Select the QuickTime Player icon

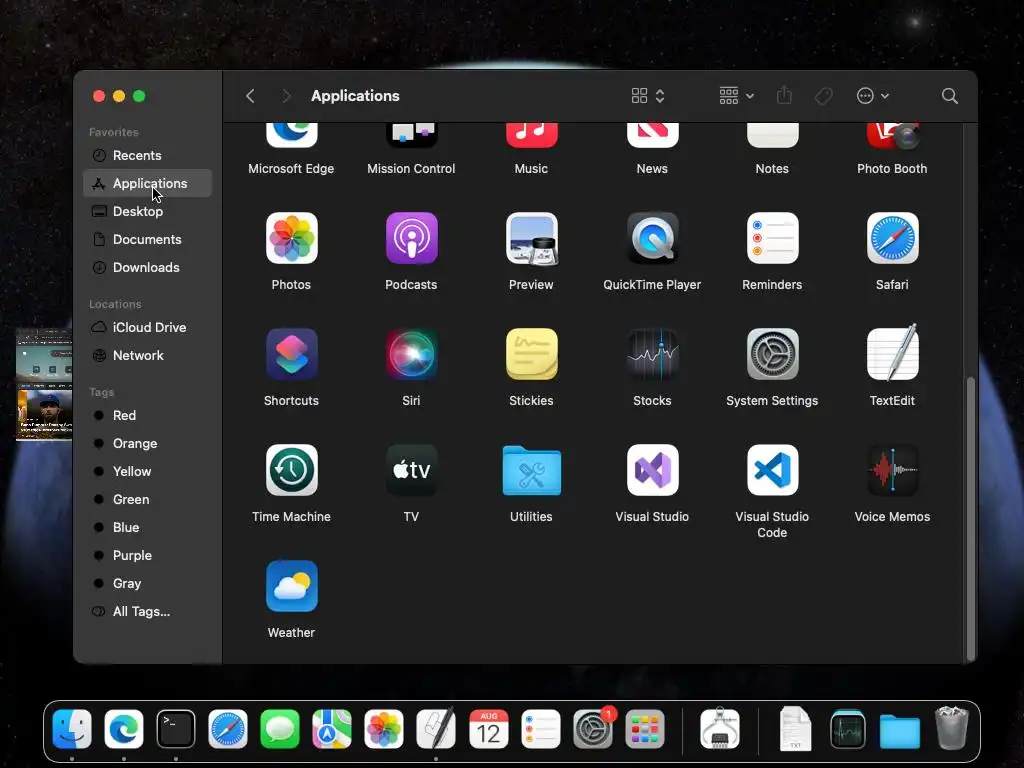click(652, 238)
